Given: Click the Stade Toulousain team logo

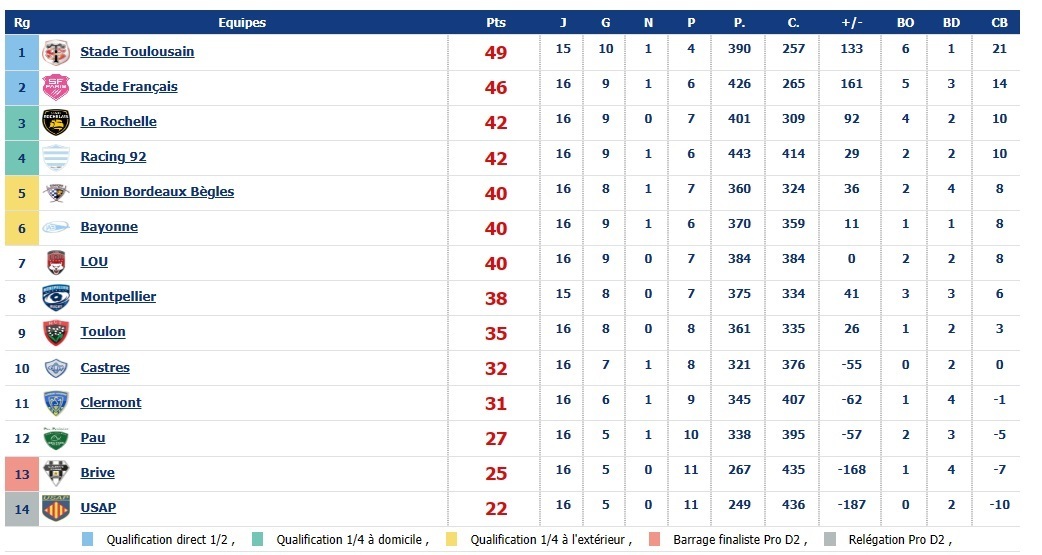Looking at the screenshot, I should tap(55, 52).
